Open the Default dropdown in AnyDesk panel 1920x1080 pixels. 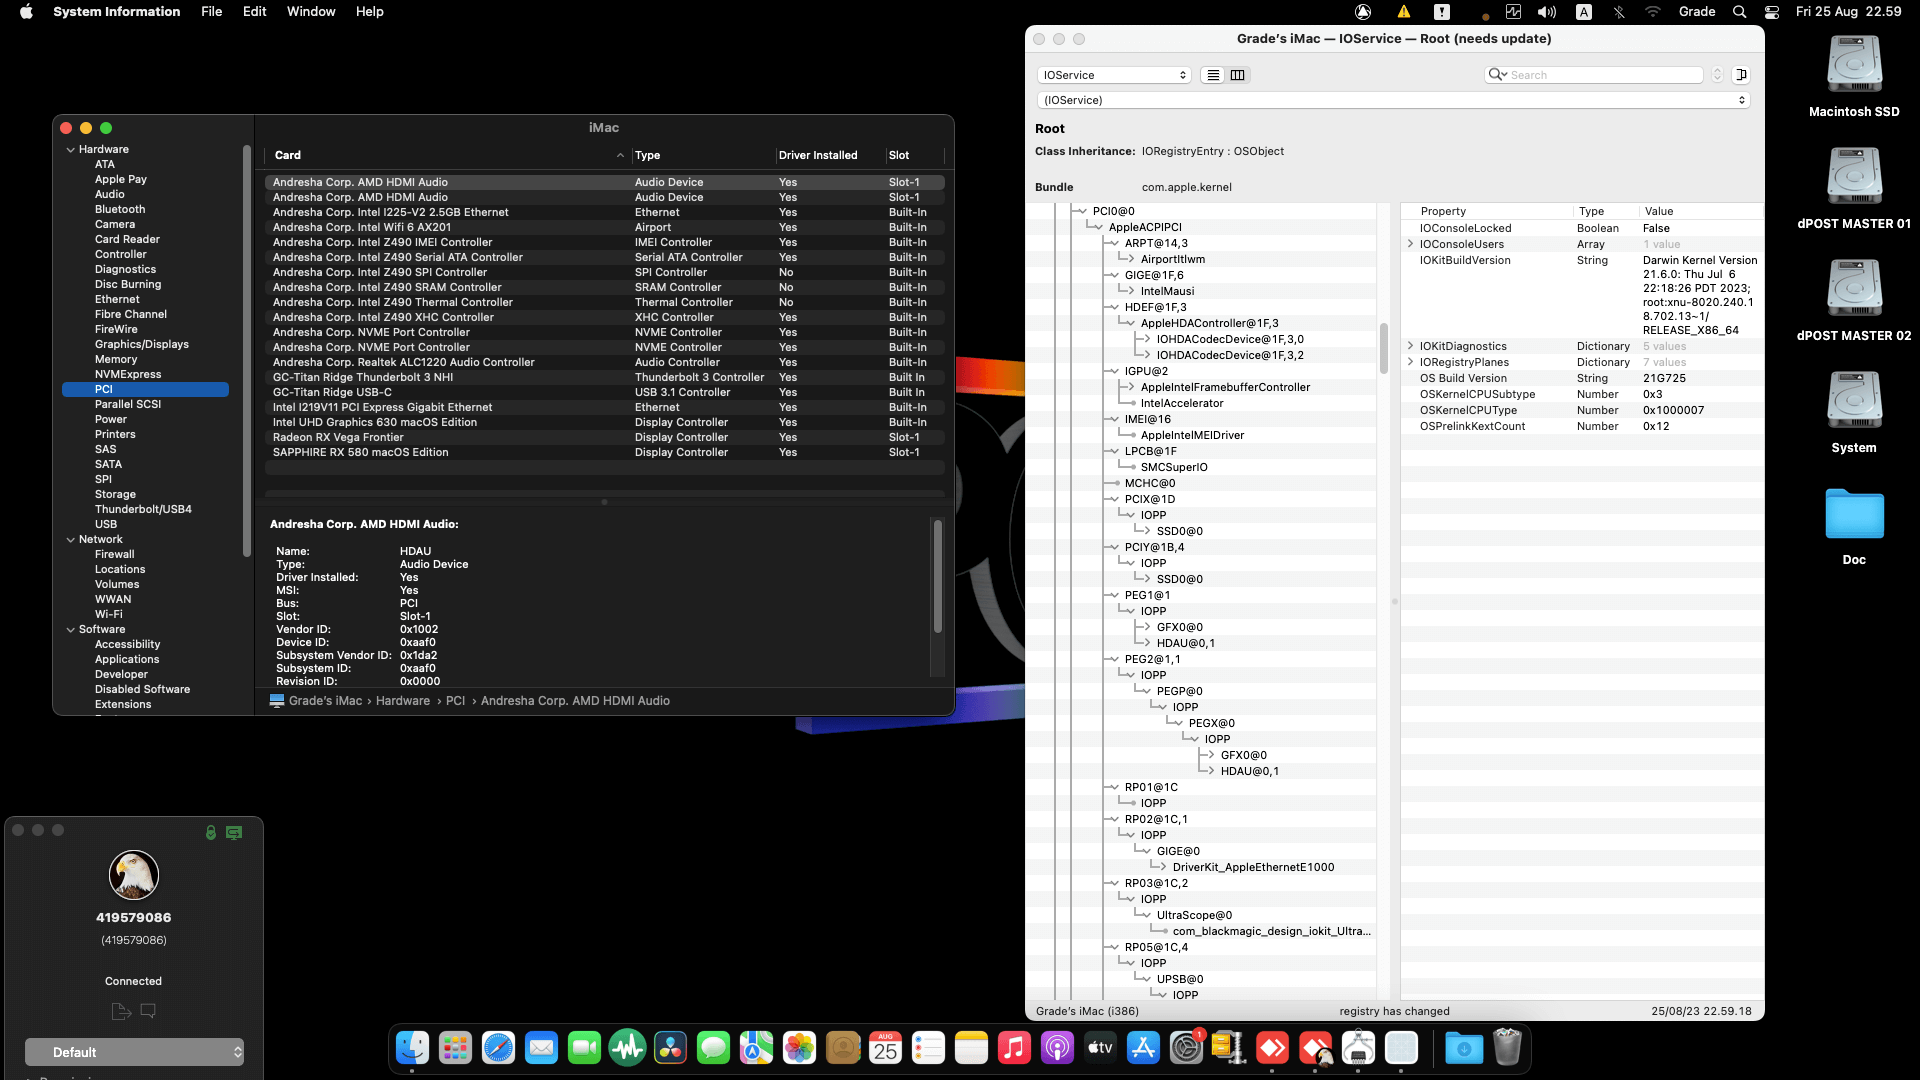coord(134,1052)
